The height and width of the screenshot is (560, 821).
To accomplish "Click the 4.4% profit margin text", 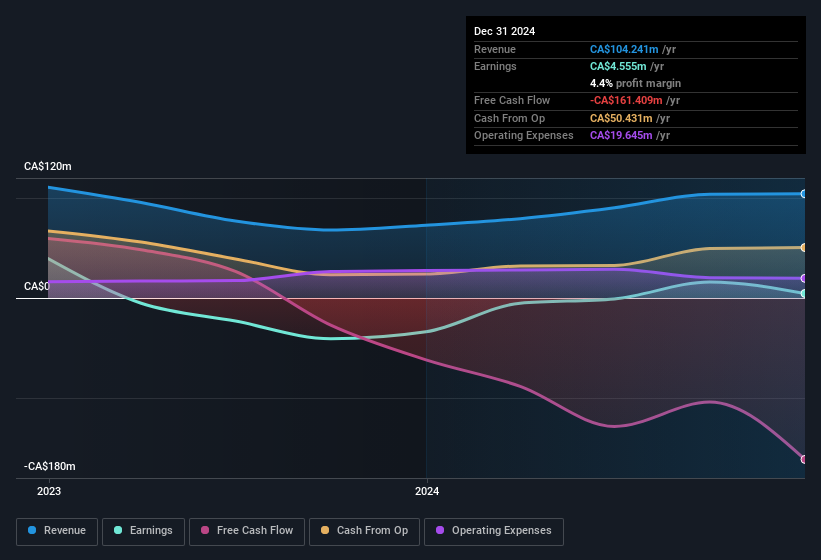I will click(635, 83).
